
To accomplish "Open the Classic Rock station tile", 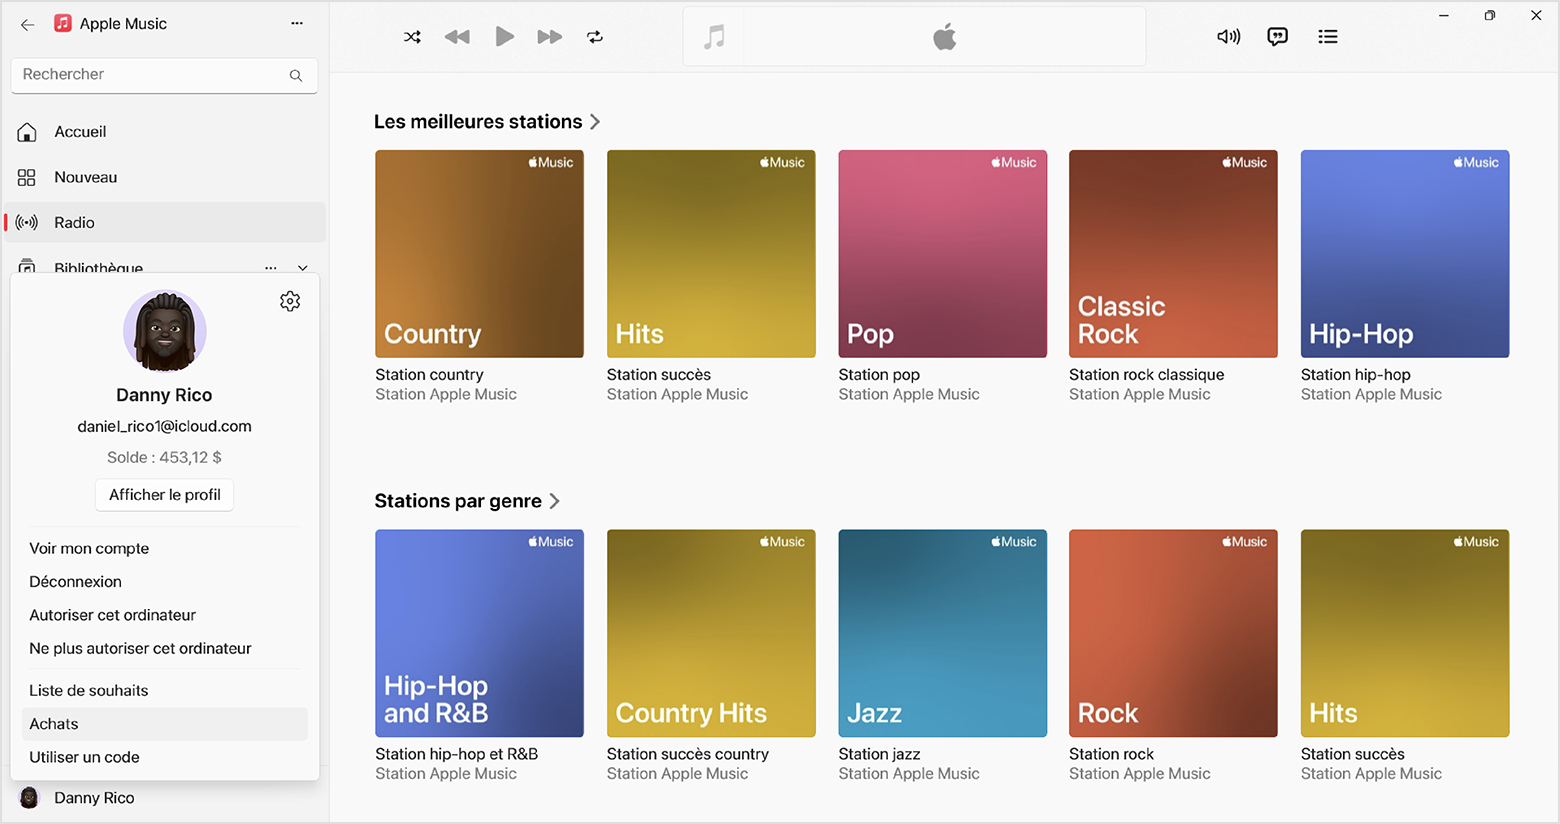I will [1173, 254].
